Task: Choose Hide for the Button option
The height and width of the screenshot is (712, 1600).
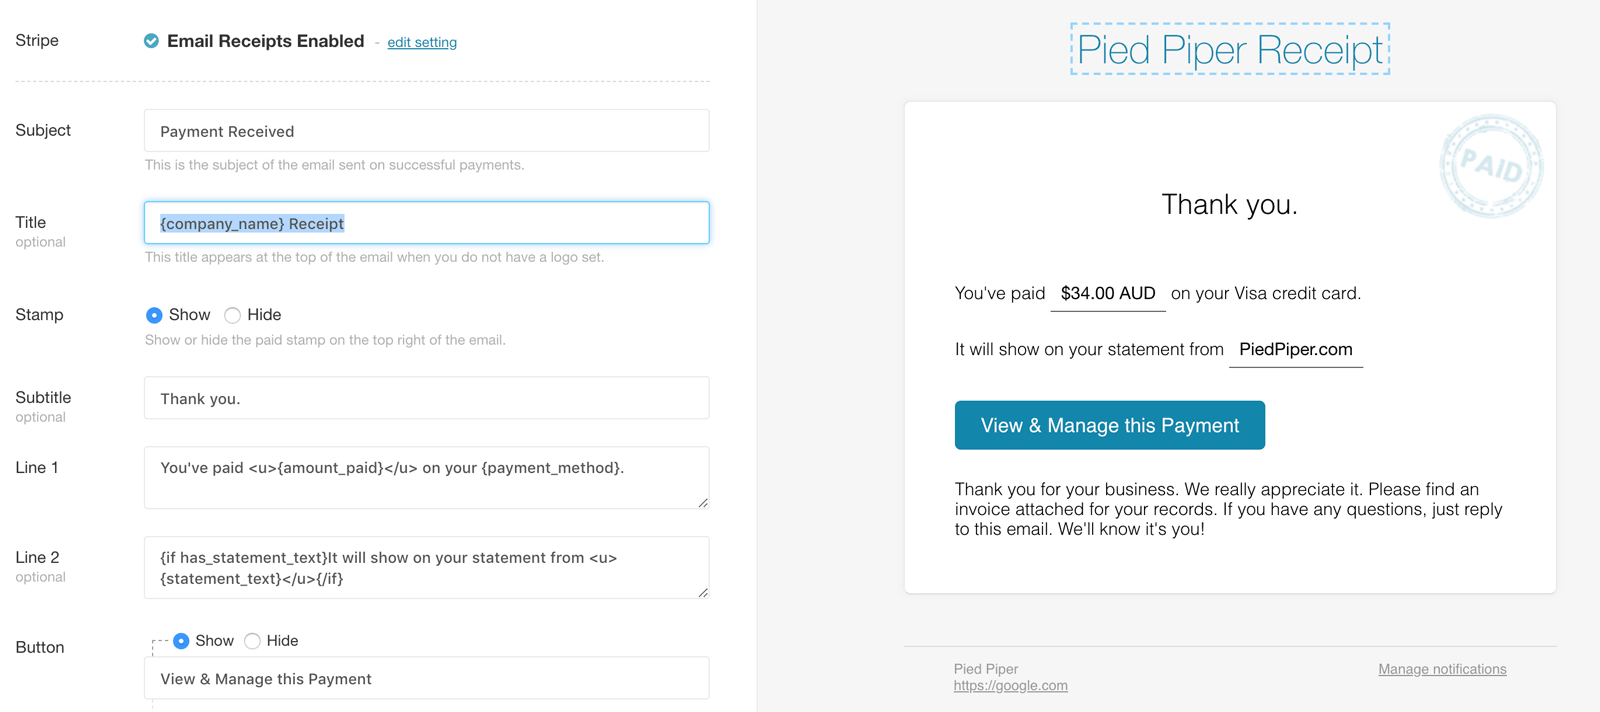Action: [253, 641]
